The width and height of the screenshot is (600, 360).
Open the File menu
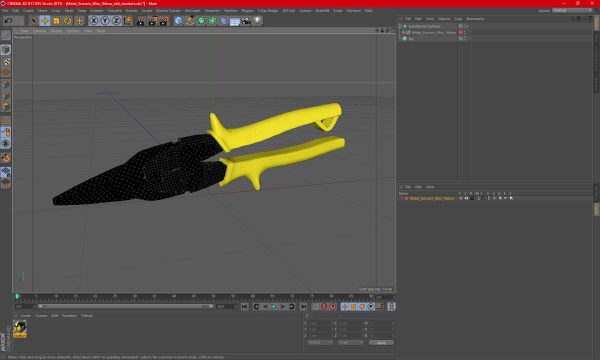5,11
